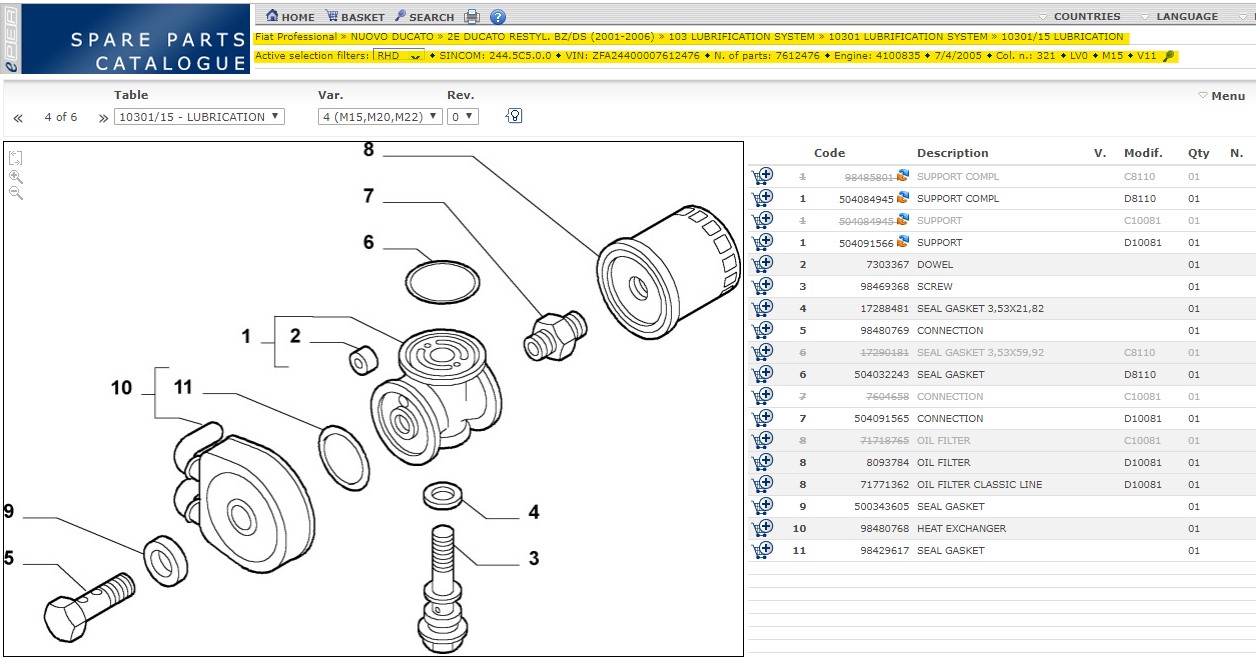Add SCREW 98469368 to basket
Viewport: 1256px width, 660px height.
click(x=763, y=286)
